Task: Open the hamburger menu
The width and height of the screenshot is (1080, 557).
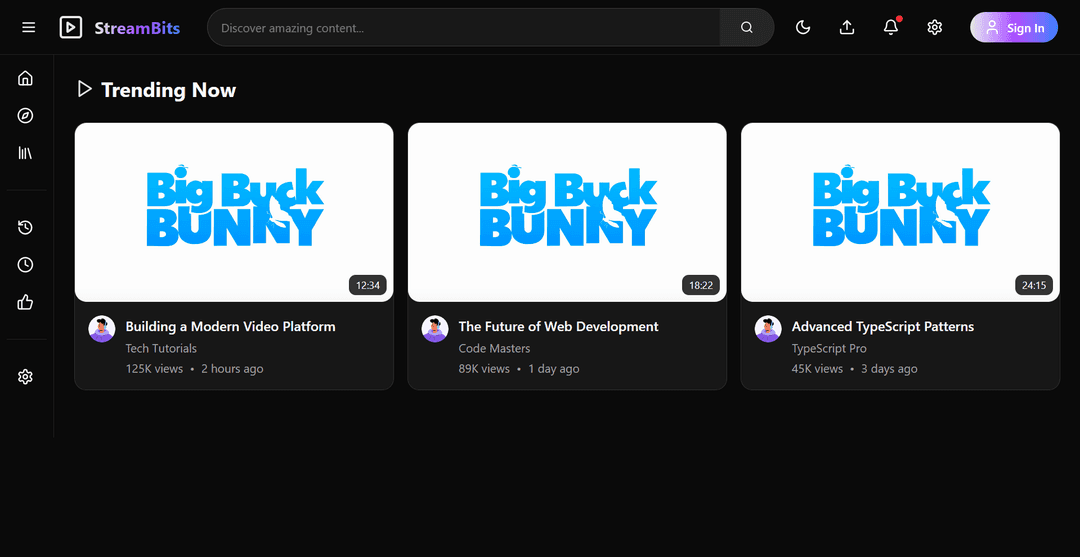Action: pos(28,28)
